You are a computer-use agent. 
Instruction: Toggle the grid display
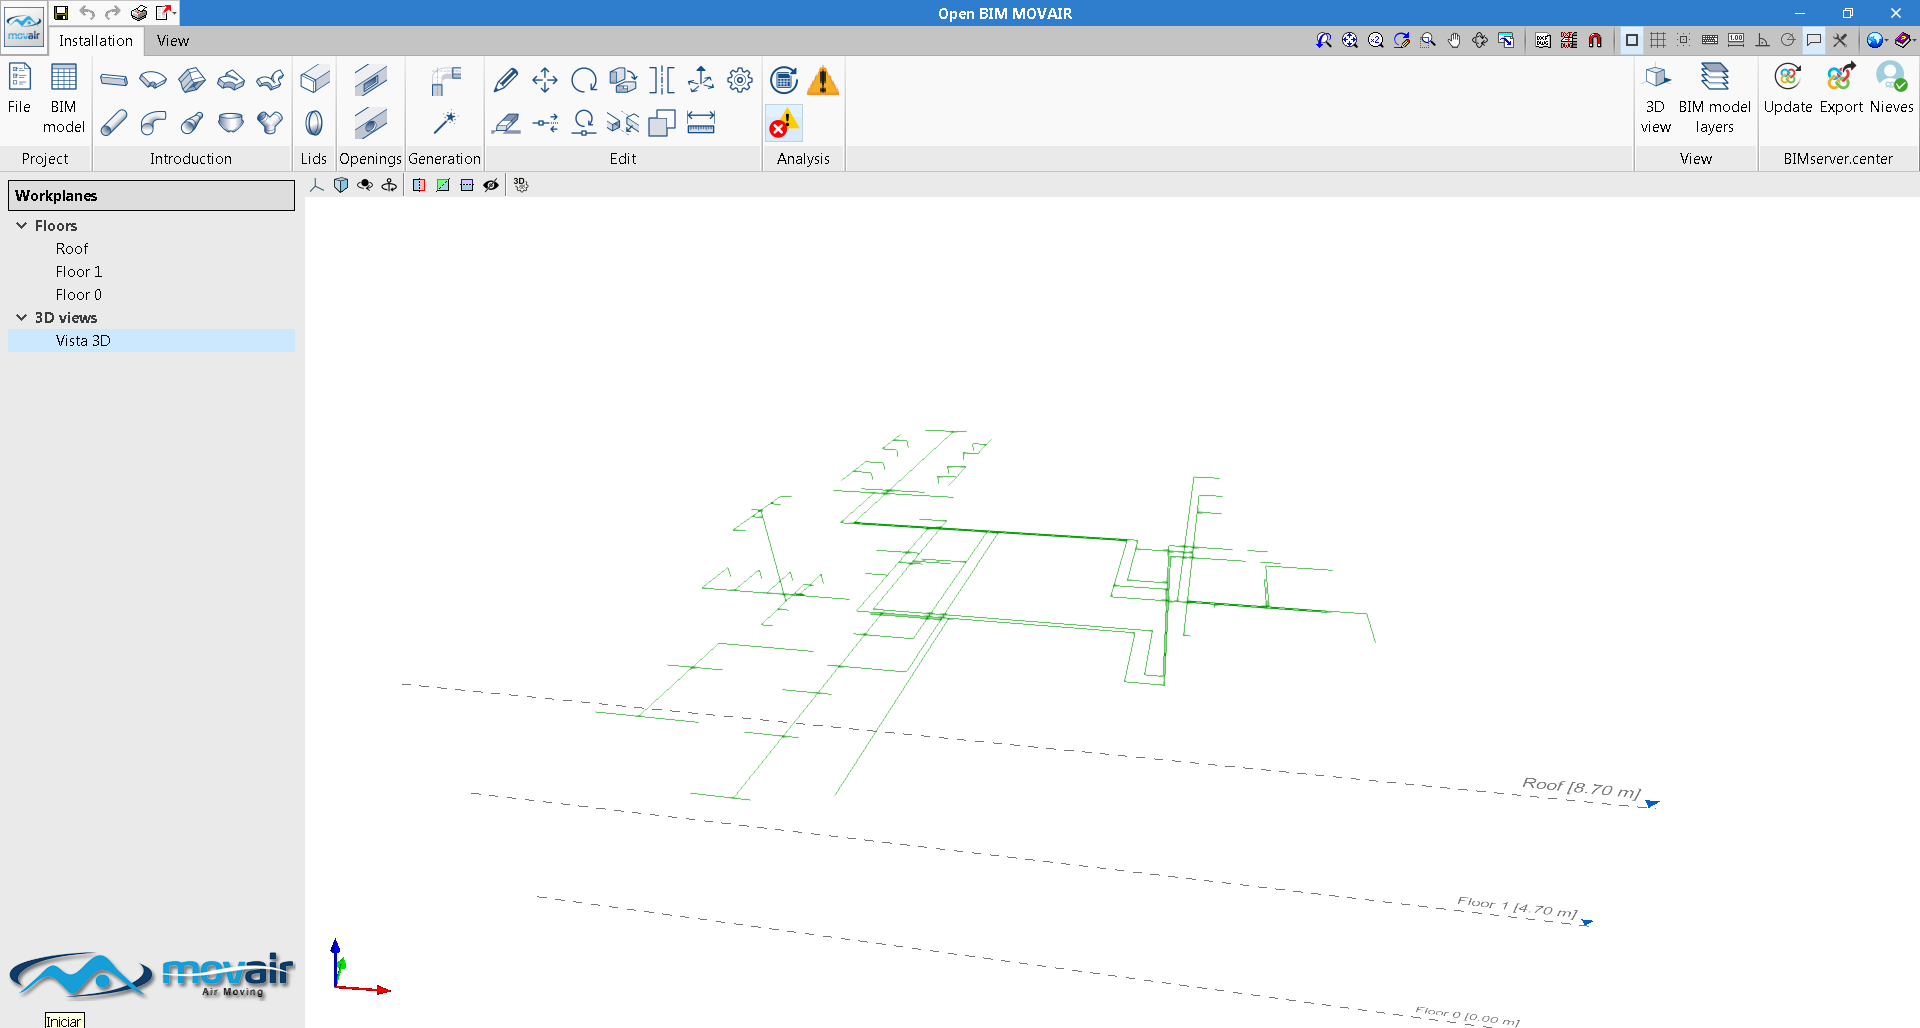coord(1658,40)
